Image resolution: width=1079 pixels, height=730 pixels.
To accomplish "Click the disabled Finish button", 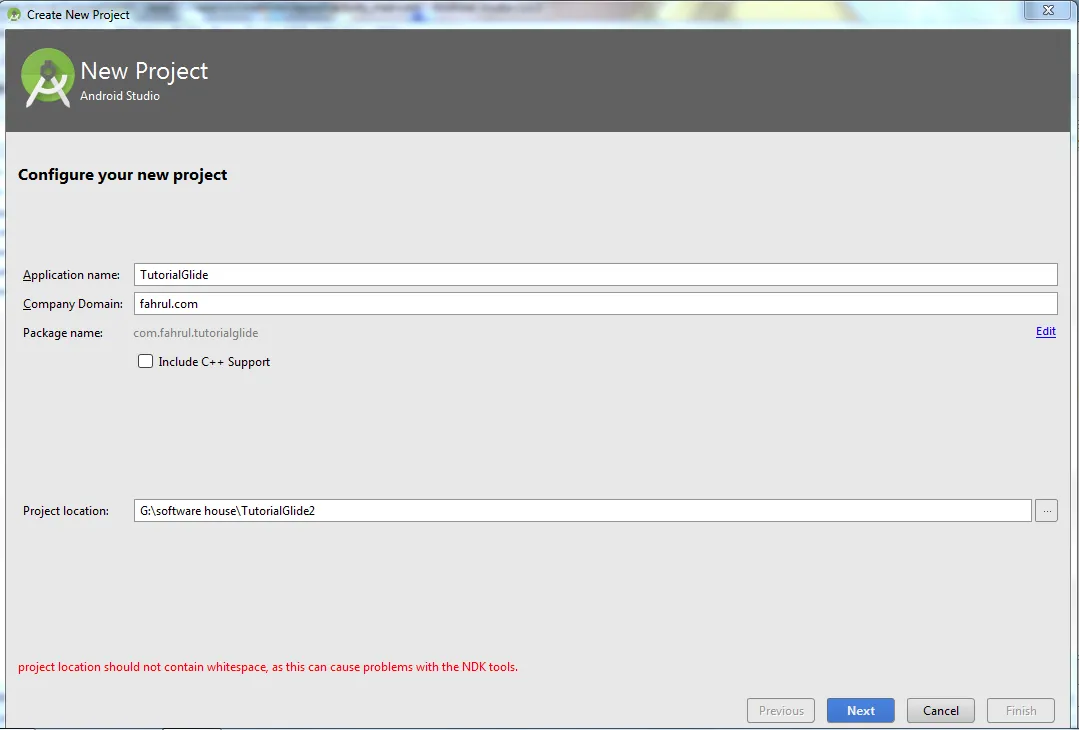I will click(1021, 711).
